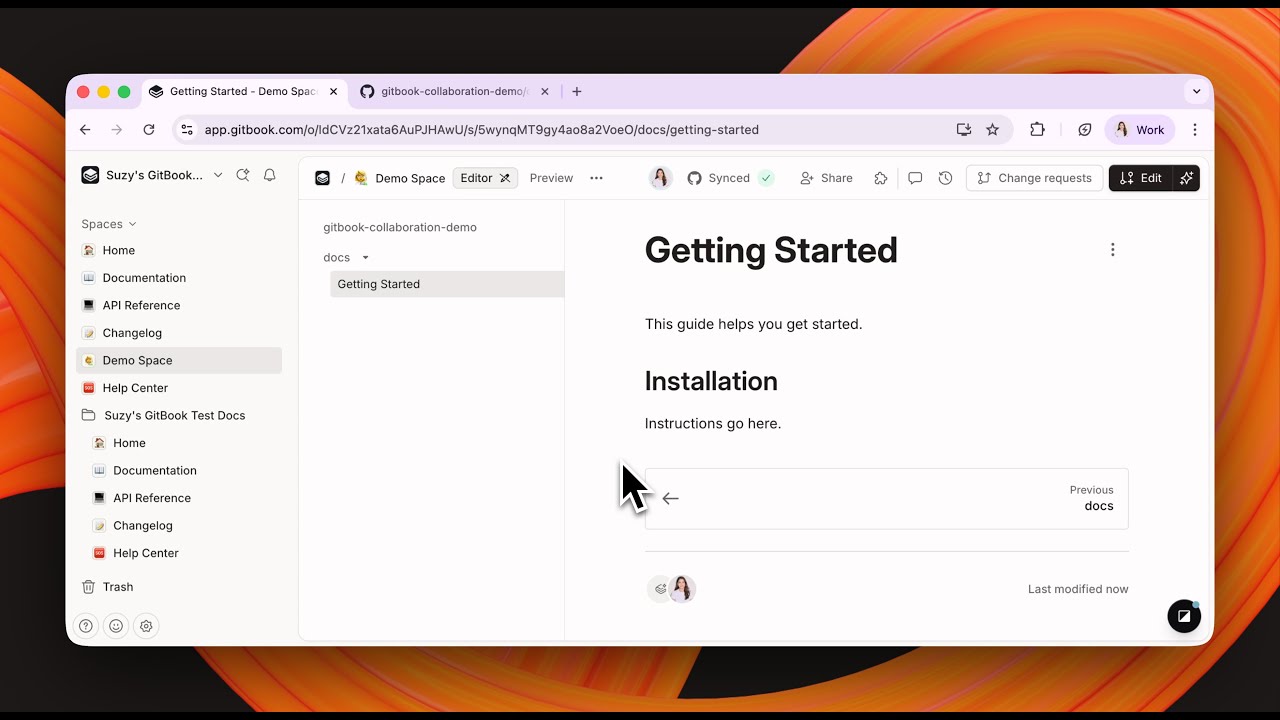Switch to Preview tab
The image size is (1280, 720).
(551, 178)
